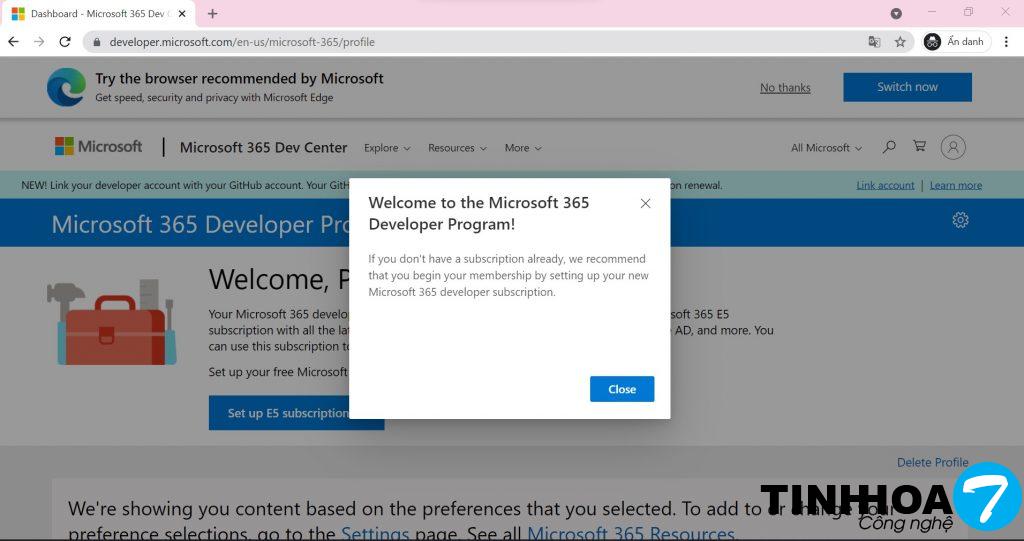Open a new browser tab

(212, 14)
